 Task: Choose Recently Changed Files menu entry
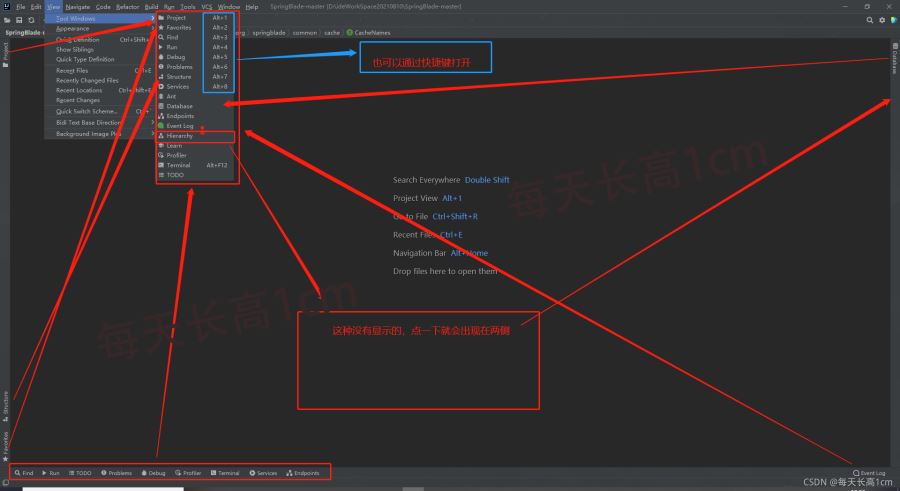coord(87,81)
